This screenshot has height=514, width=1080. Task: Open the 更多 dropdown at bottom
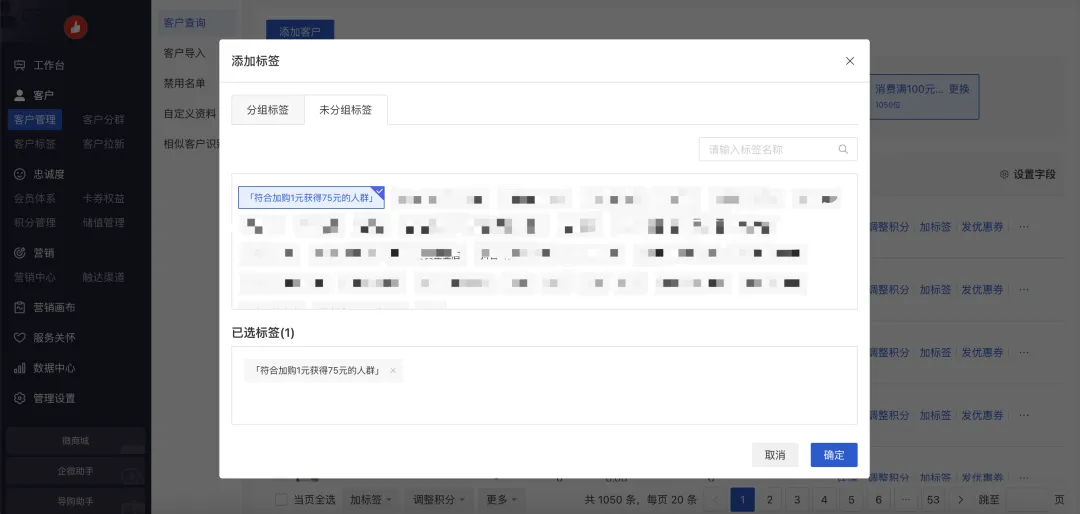498,499
